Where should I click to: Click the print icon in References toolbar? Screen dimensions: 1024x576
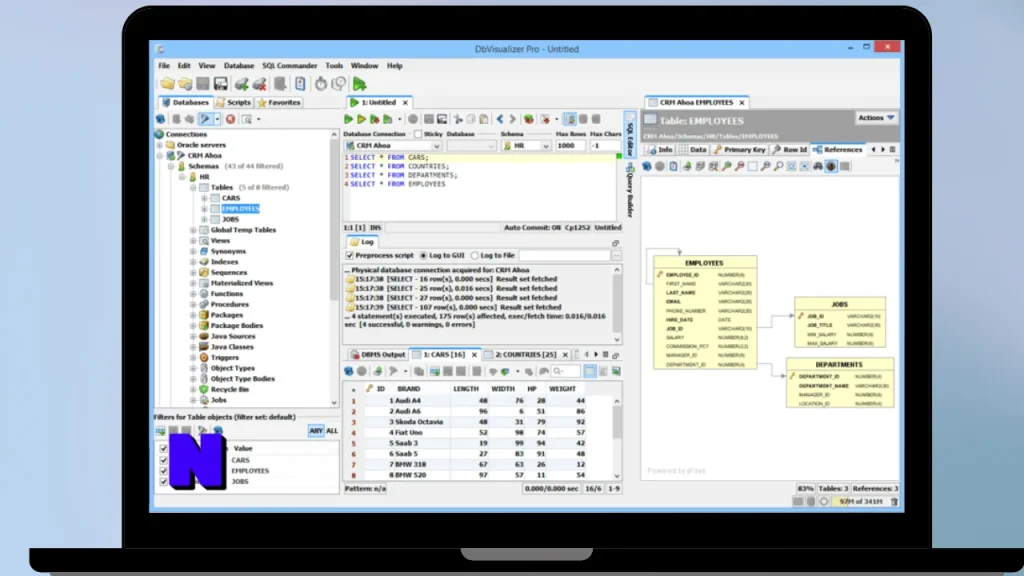700,167
